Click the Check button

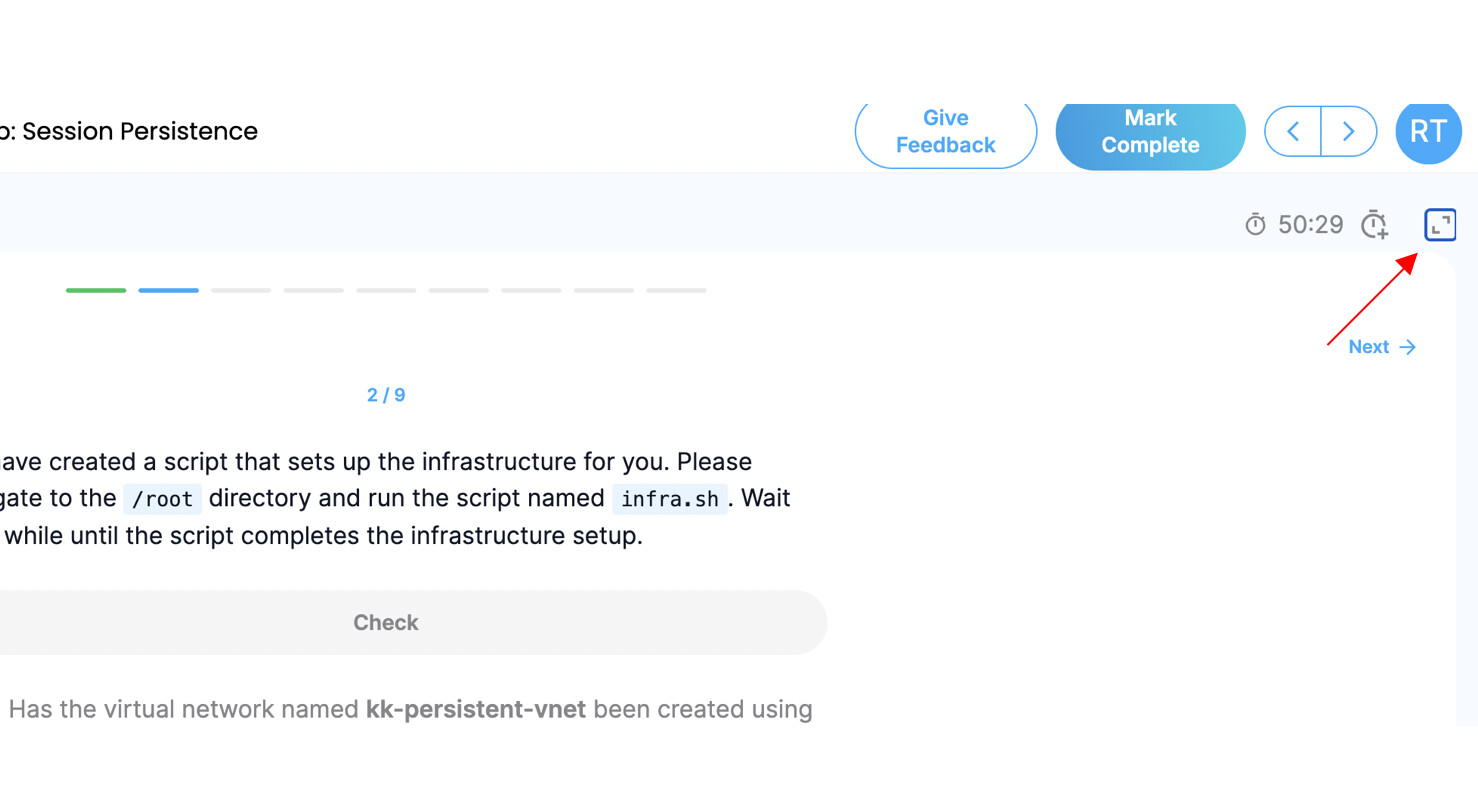pyautogui.click(x=386, y=622)
